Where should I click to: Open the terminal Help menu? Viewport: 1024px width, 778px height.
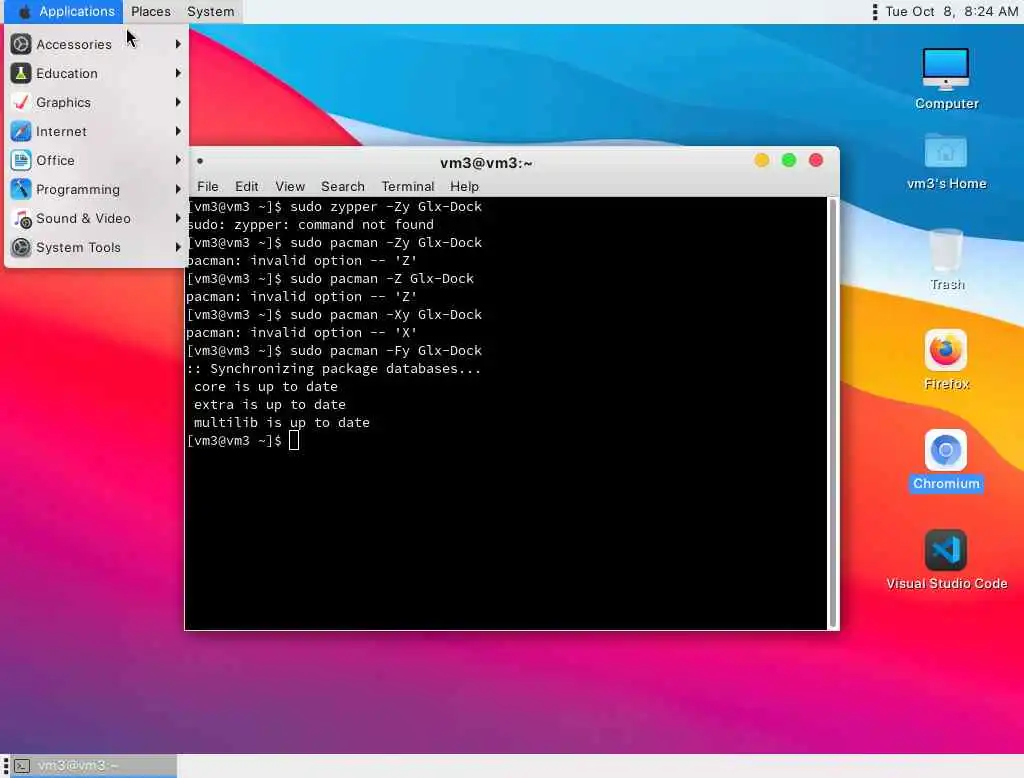point(464,186)
